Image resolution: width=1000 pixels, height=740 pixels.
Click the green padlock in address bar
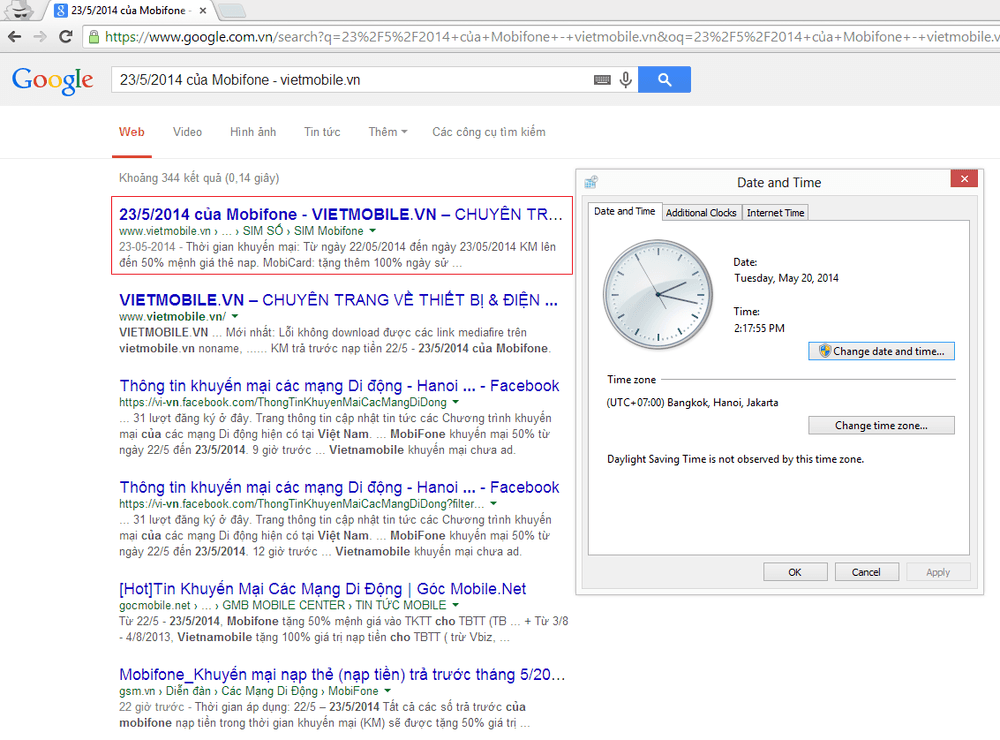(94, 37)
